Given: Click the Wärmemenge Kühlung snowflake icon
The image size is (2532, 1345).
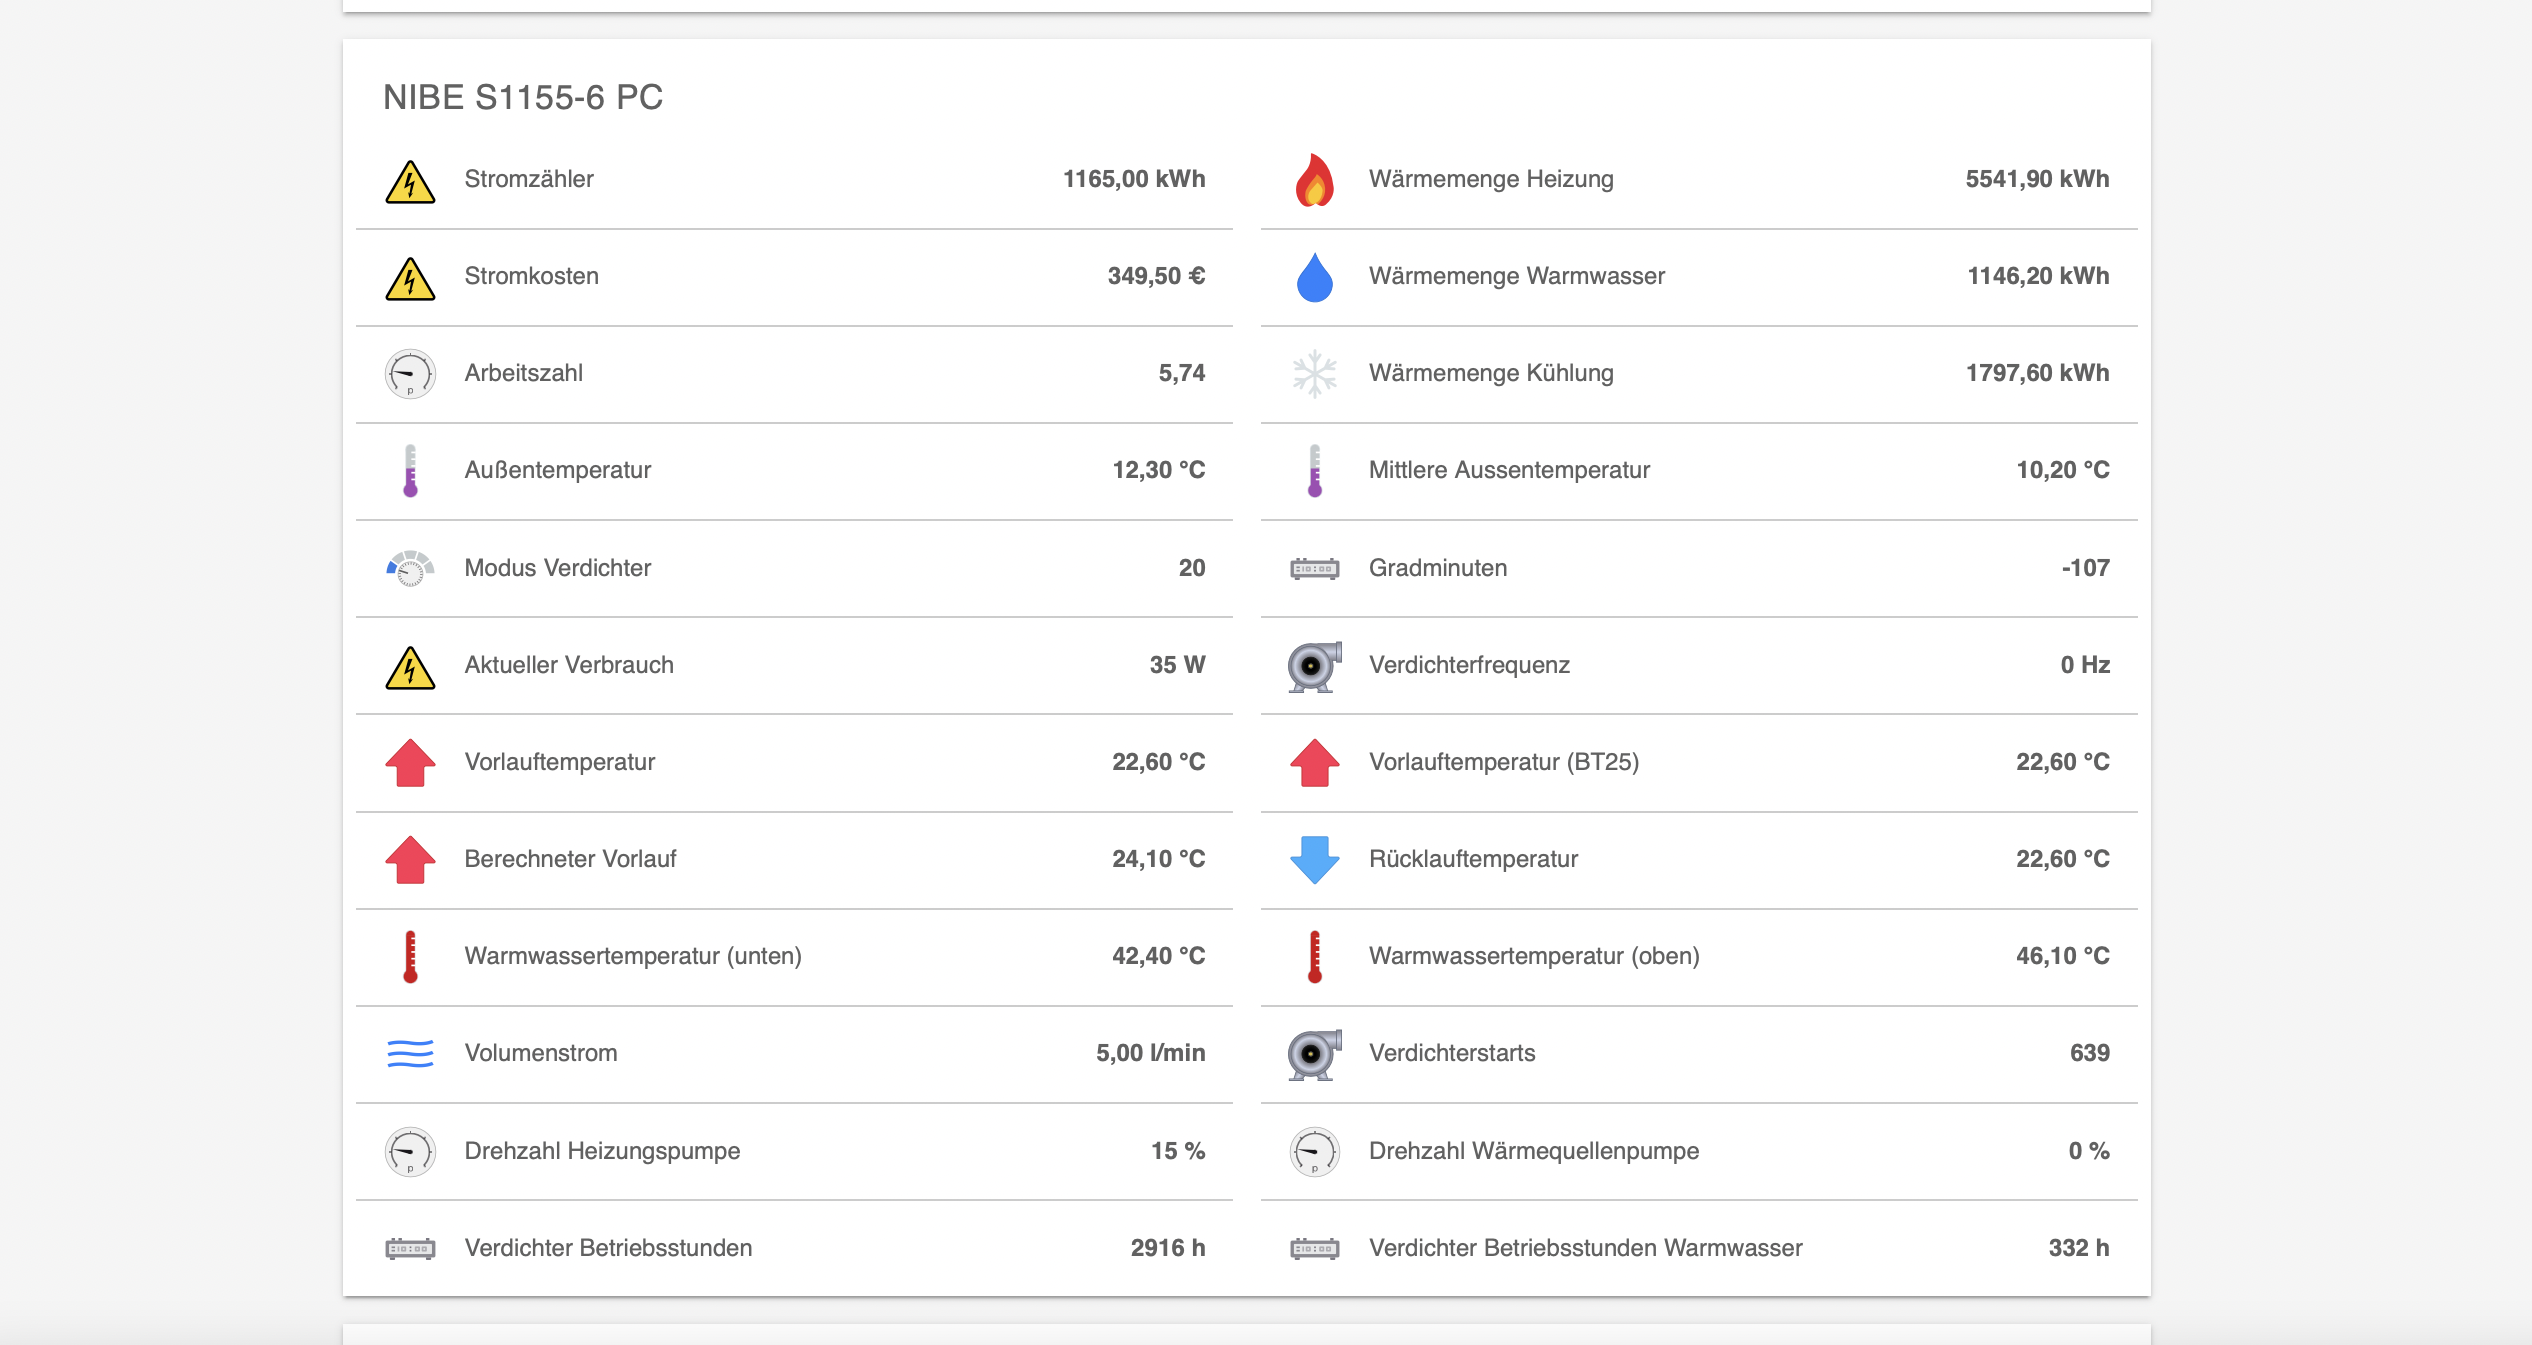Looking at the screenshot, I should coord(1315,374).
